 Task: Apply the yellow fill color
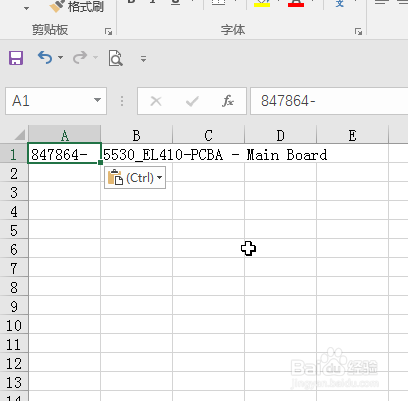tap(262, 3)
